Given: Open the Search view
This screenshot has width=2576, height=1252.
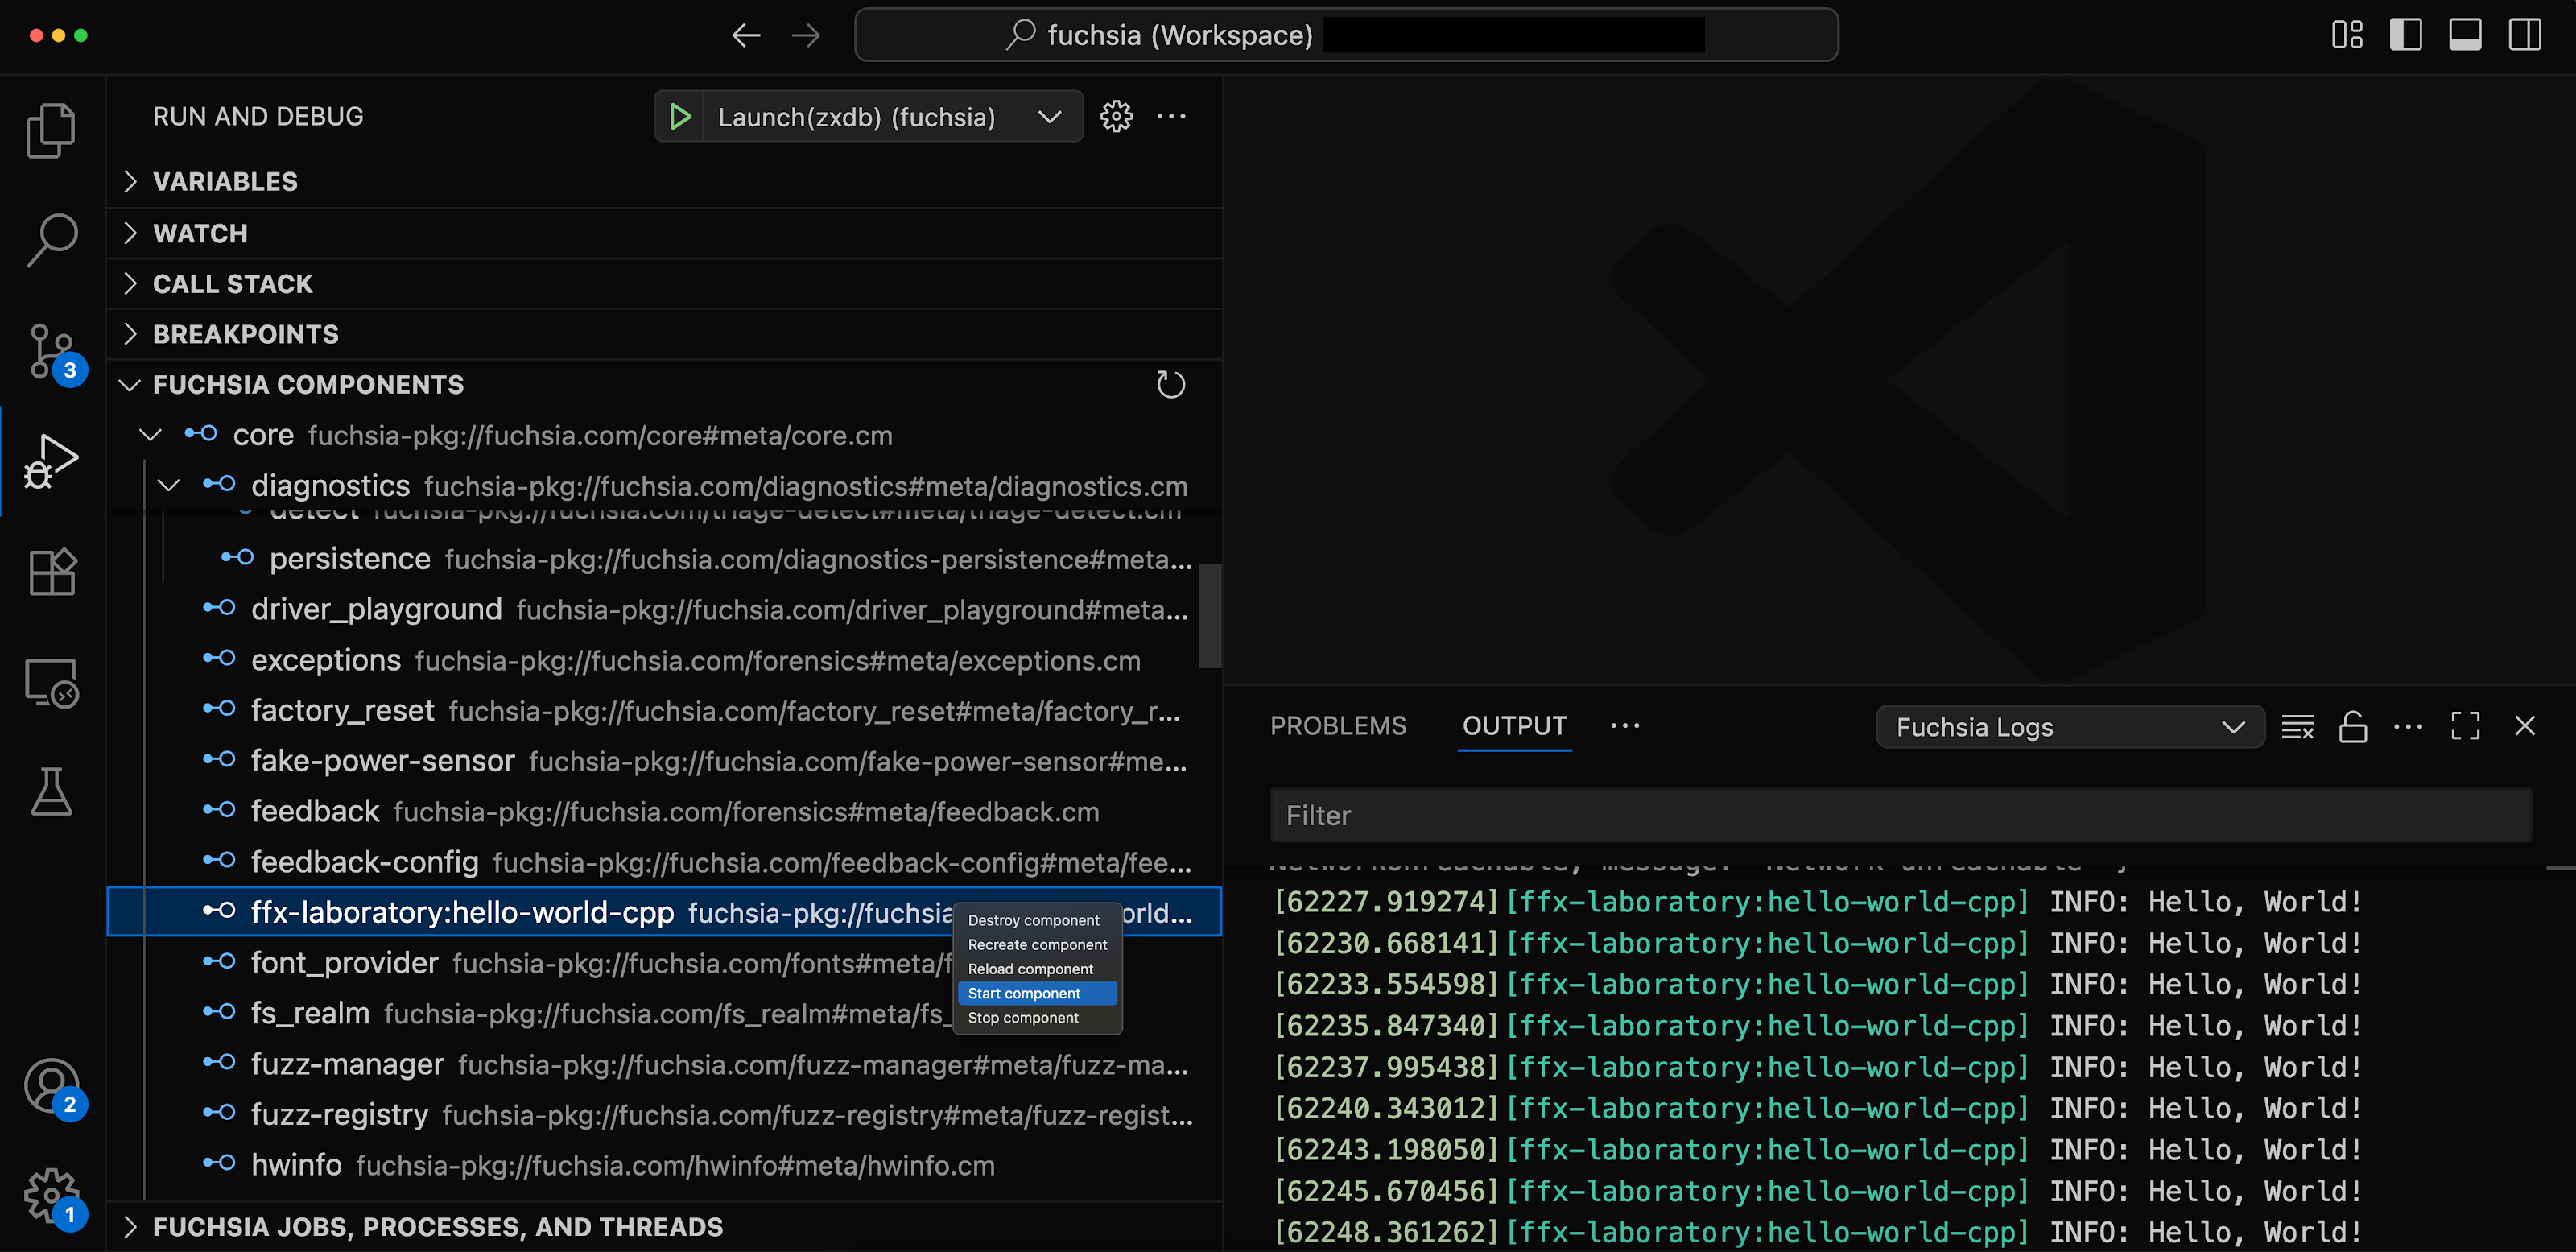Looking at the screenshot, I should (51, 238).
